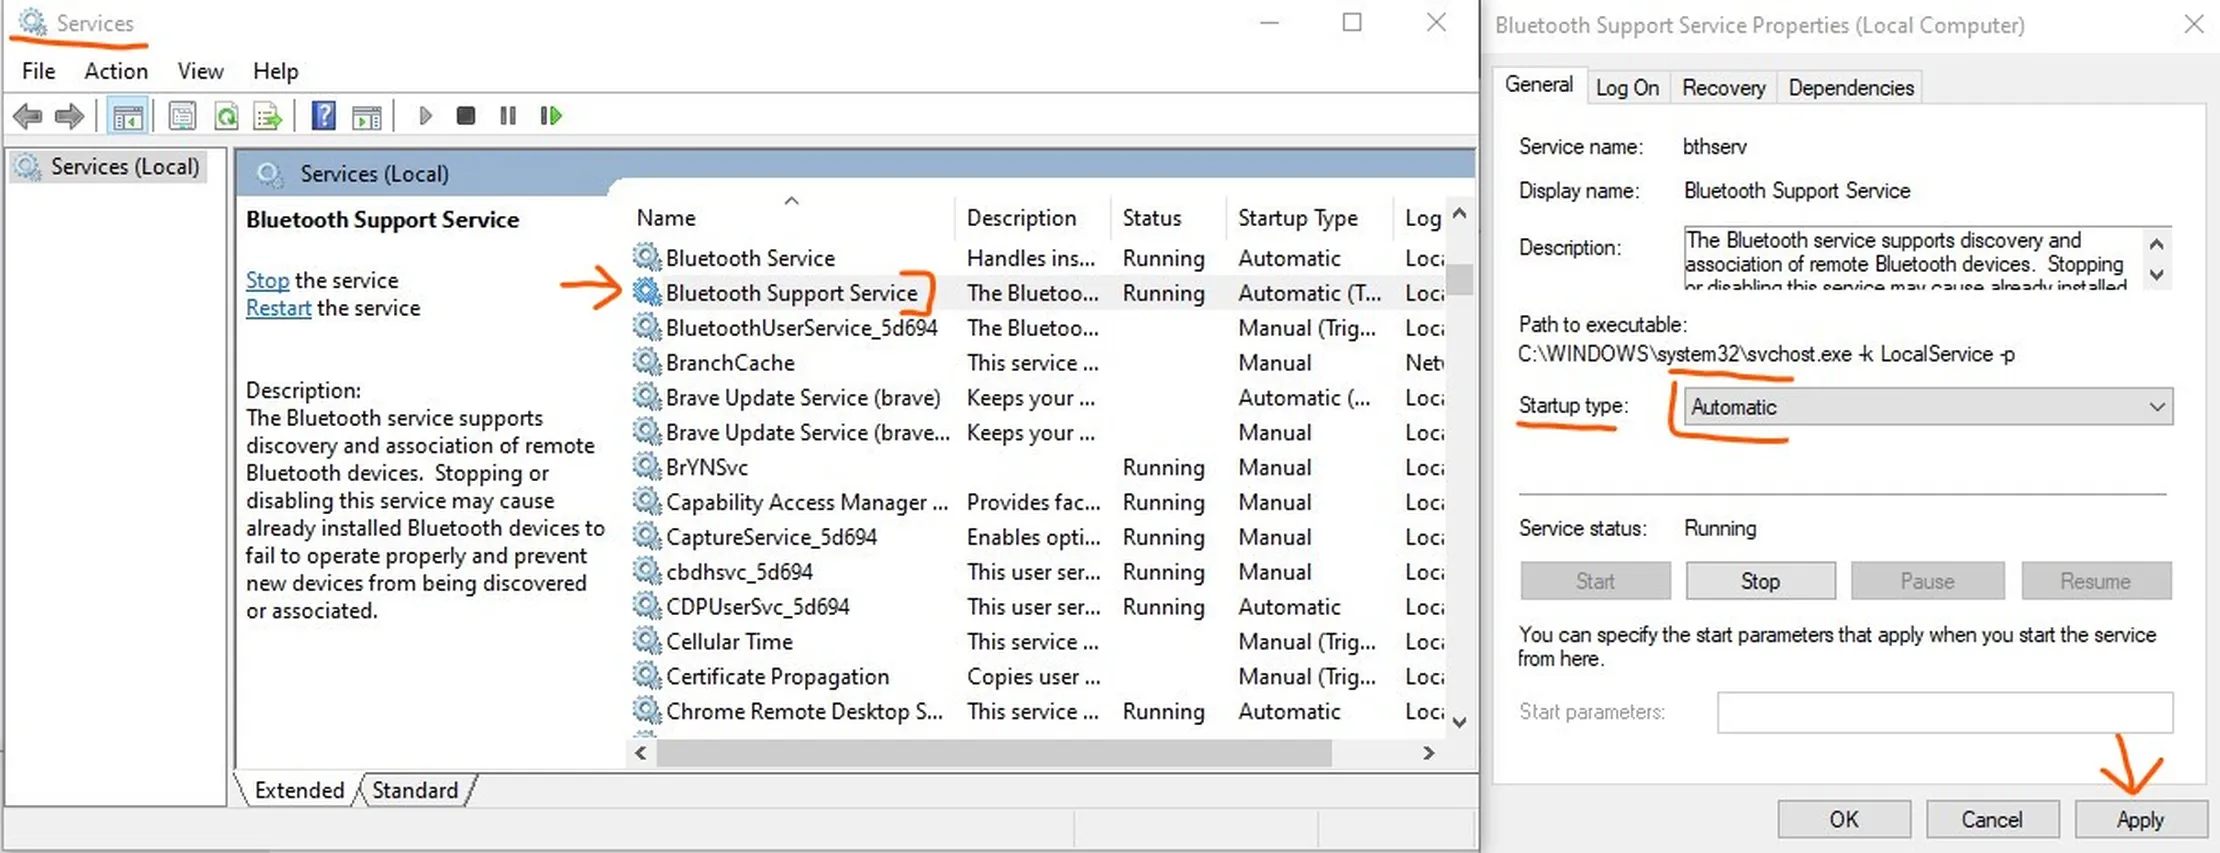Click the Stop Service toolbar icon
This screenshot has height=853, width=2220.
click(x=465, y=116)
